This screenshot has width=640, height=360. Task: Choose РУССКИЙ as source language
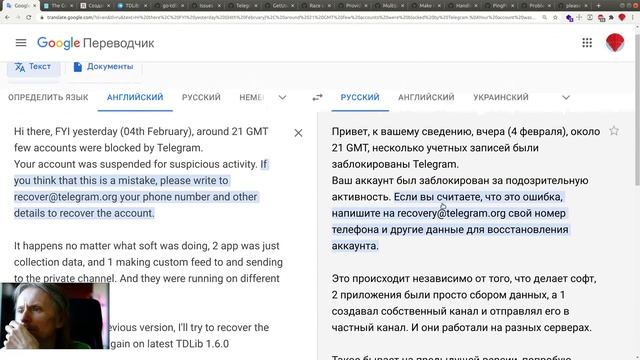[x=201, y=97]
